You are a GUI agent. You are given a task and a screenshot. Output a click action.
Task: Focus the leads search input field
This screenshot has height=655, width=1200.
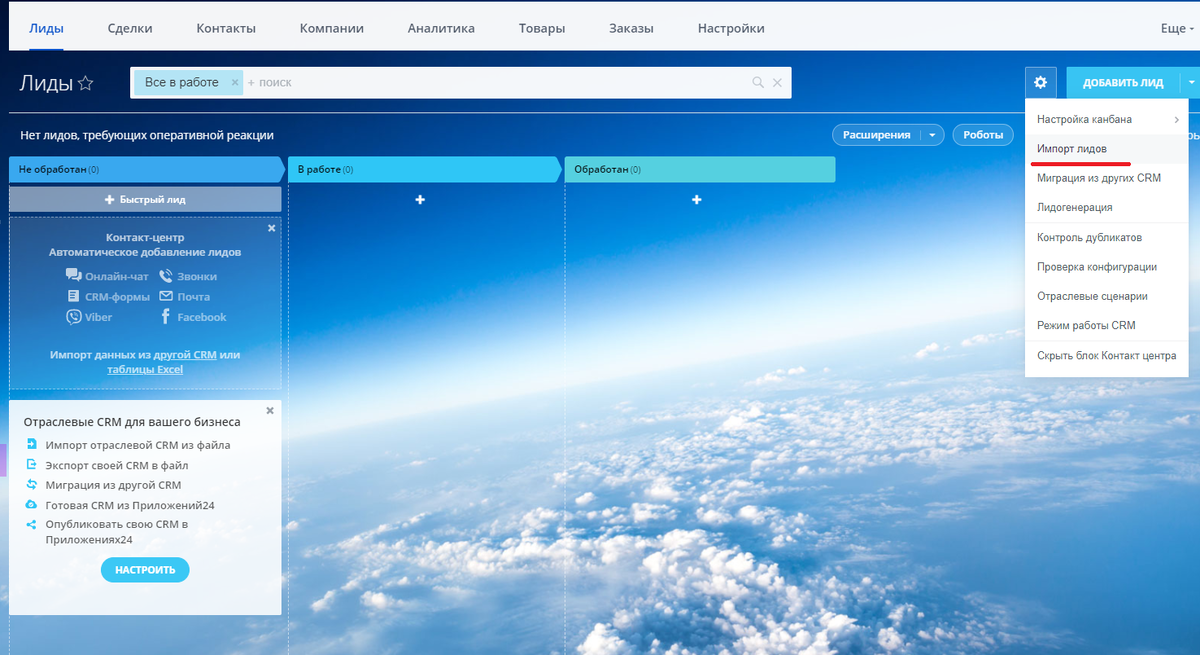coord(495,82)
